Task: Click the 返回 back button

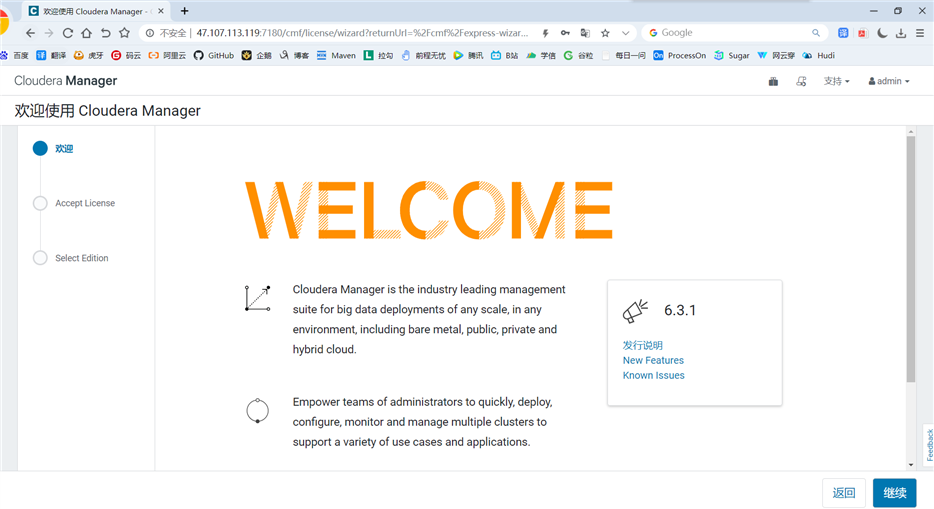Action: point(844,493)
